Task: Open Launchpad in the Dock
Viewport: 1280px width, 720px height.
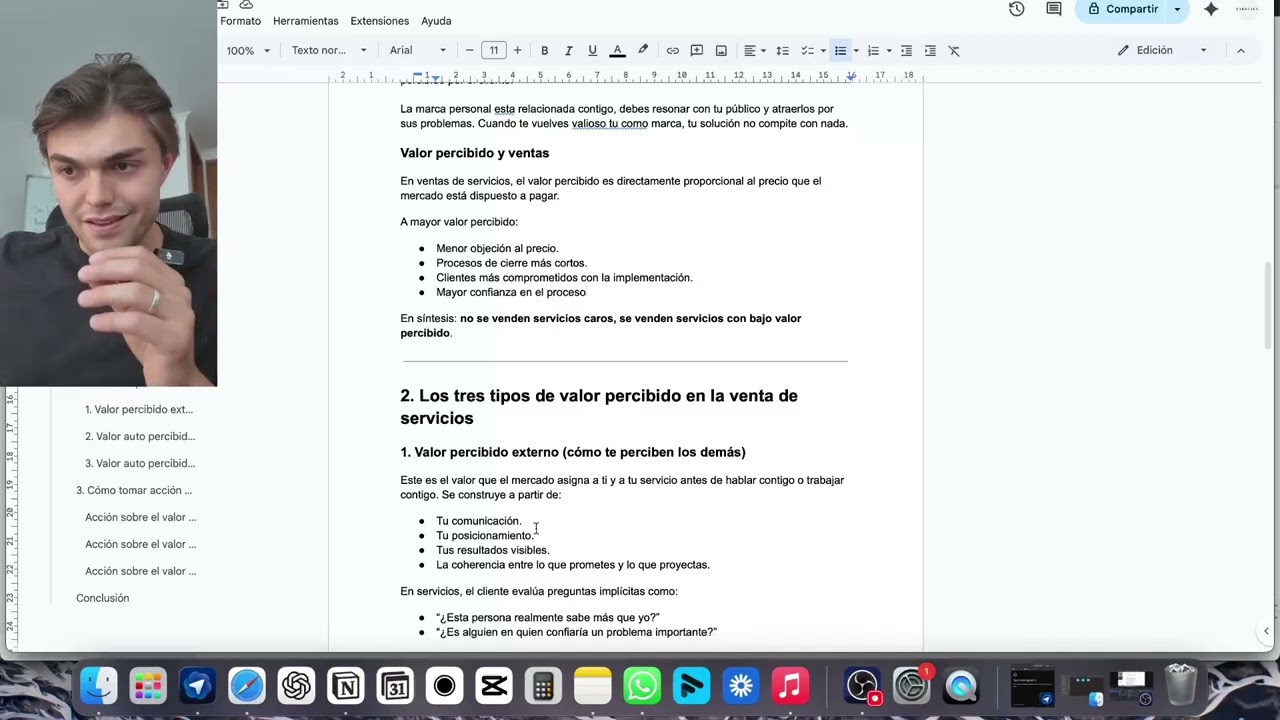Action: point(148,686)
